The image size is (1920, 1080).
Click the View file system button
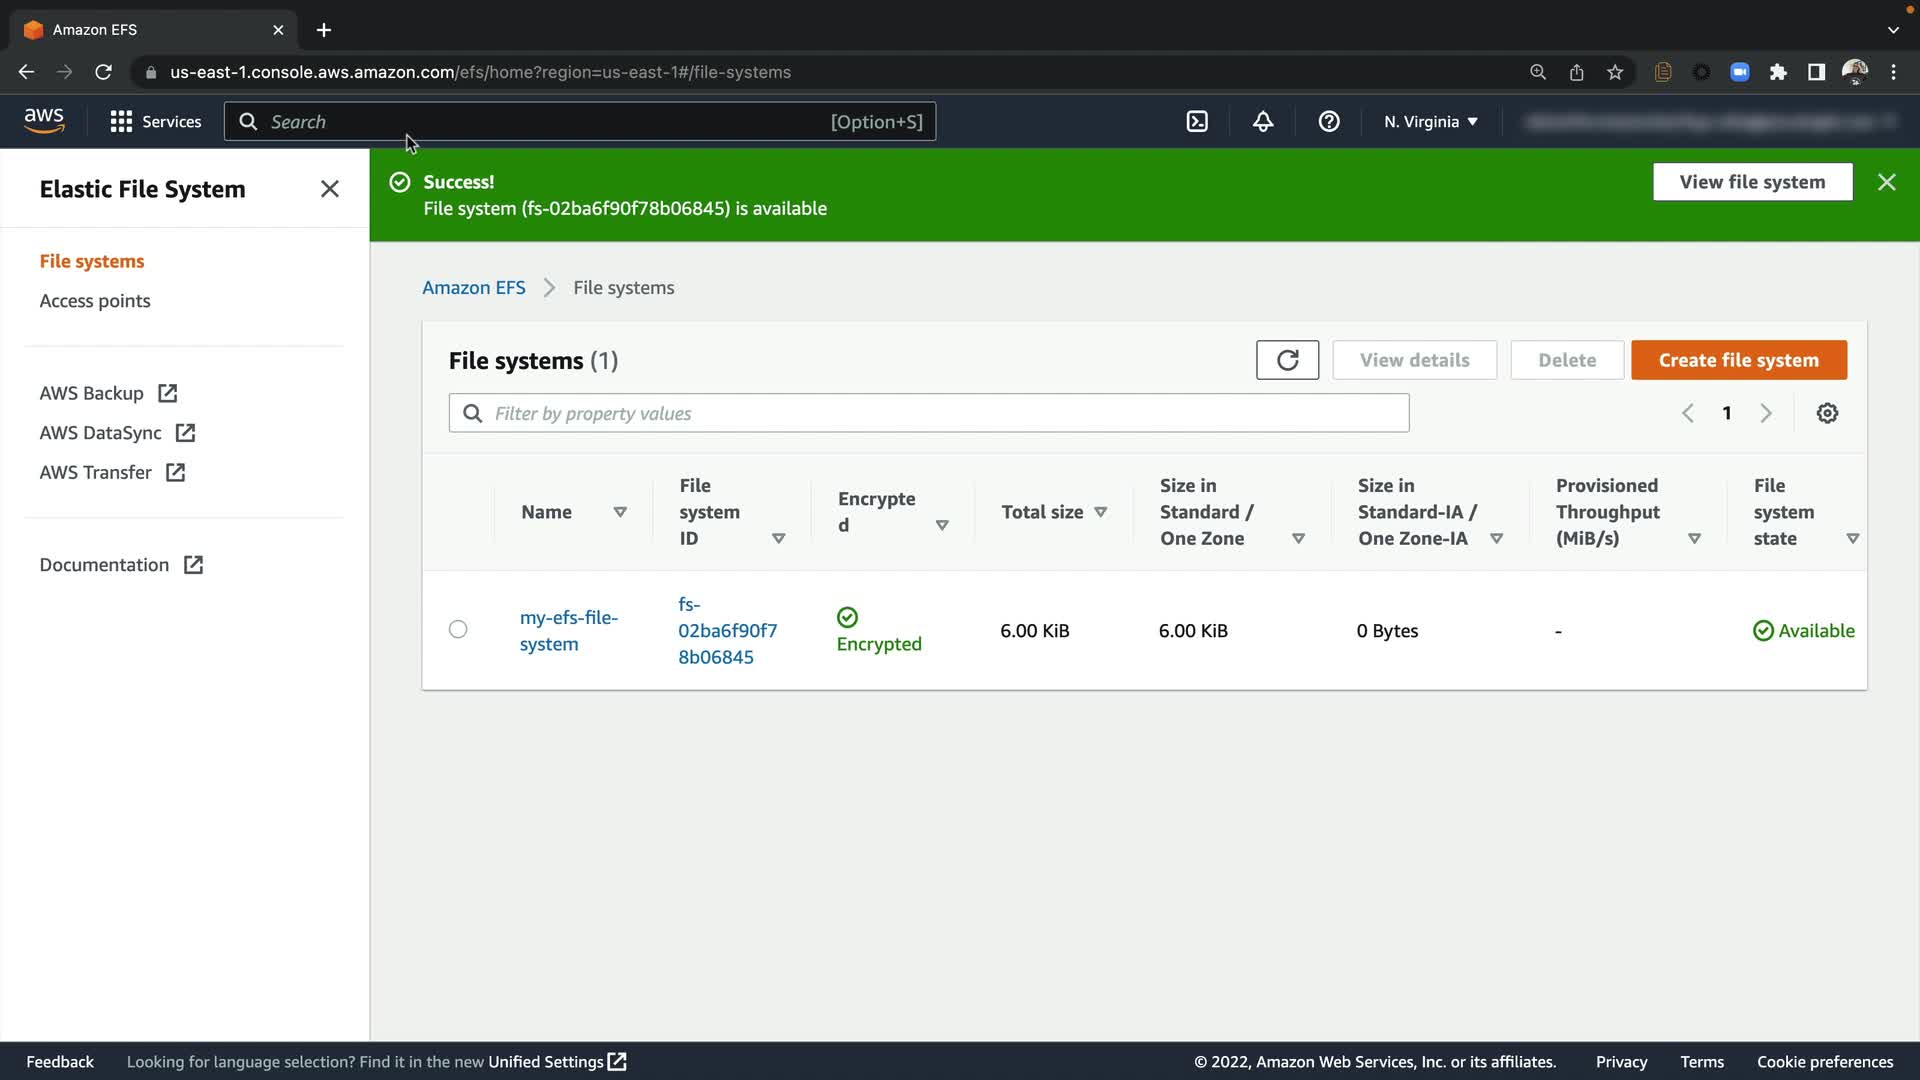(1752, 182)
